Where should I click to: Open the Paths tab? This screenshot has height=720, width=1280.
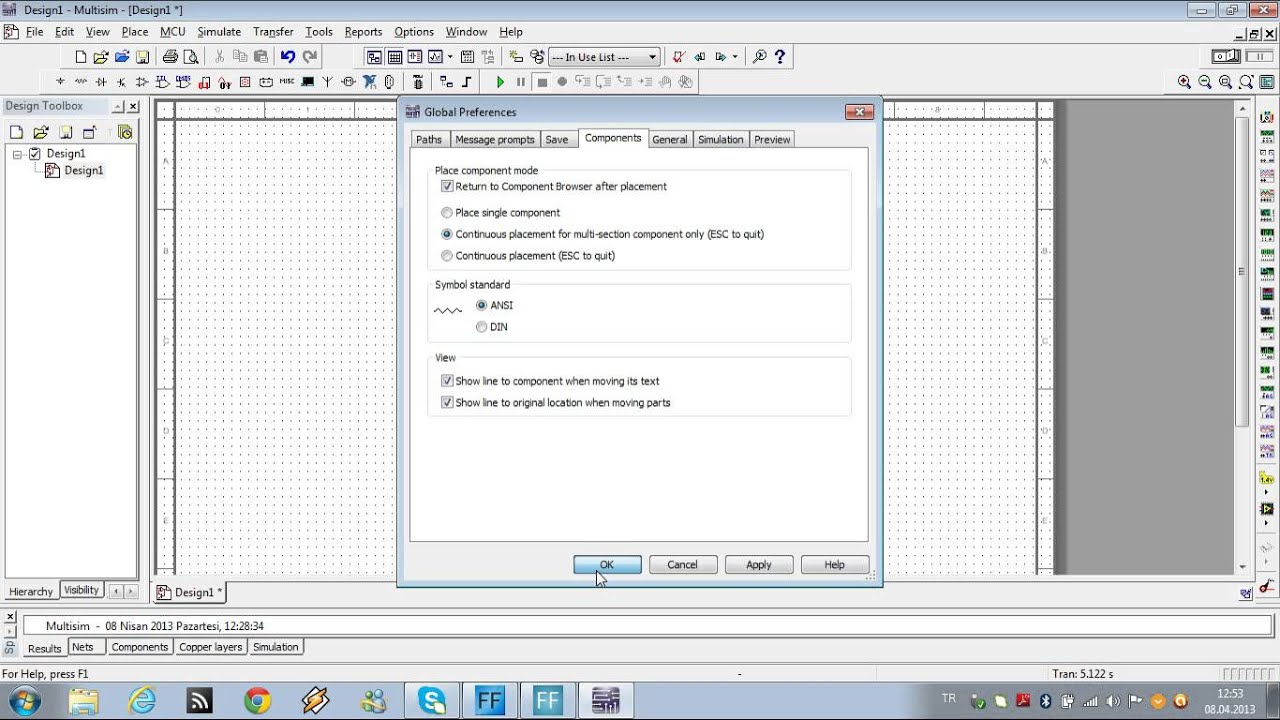[x=429, y=140]
